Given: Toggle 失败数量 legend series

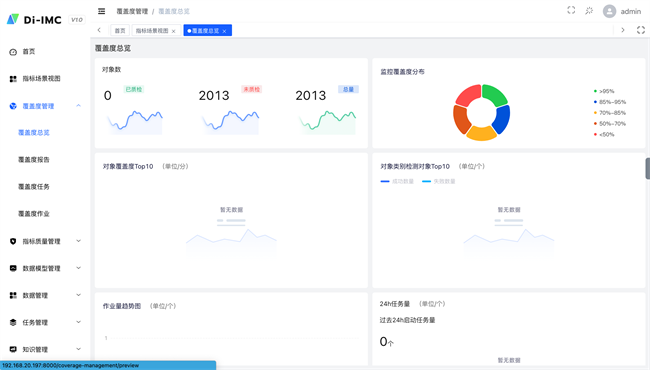Looking at the screenshot, I should click(x=439, y=181).
